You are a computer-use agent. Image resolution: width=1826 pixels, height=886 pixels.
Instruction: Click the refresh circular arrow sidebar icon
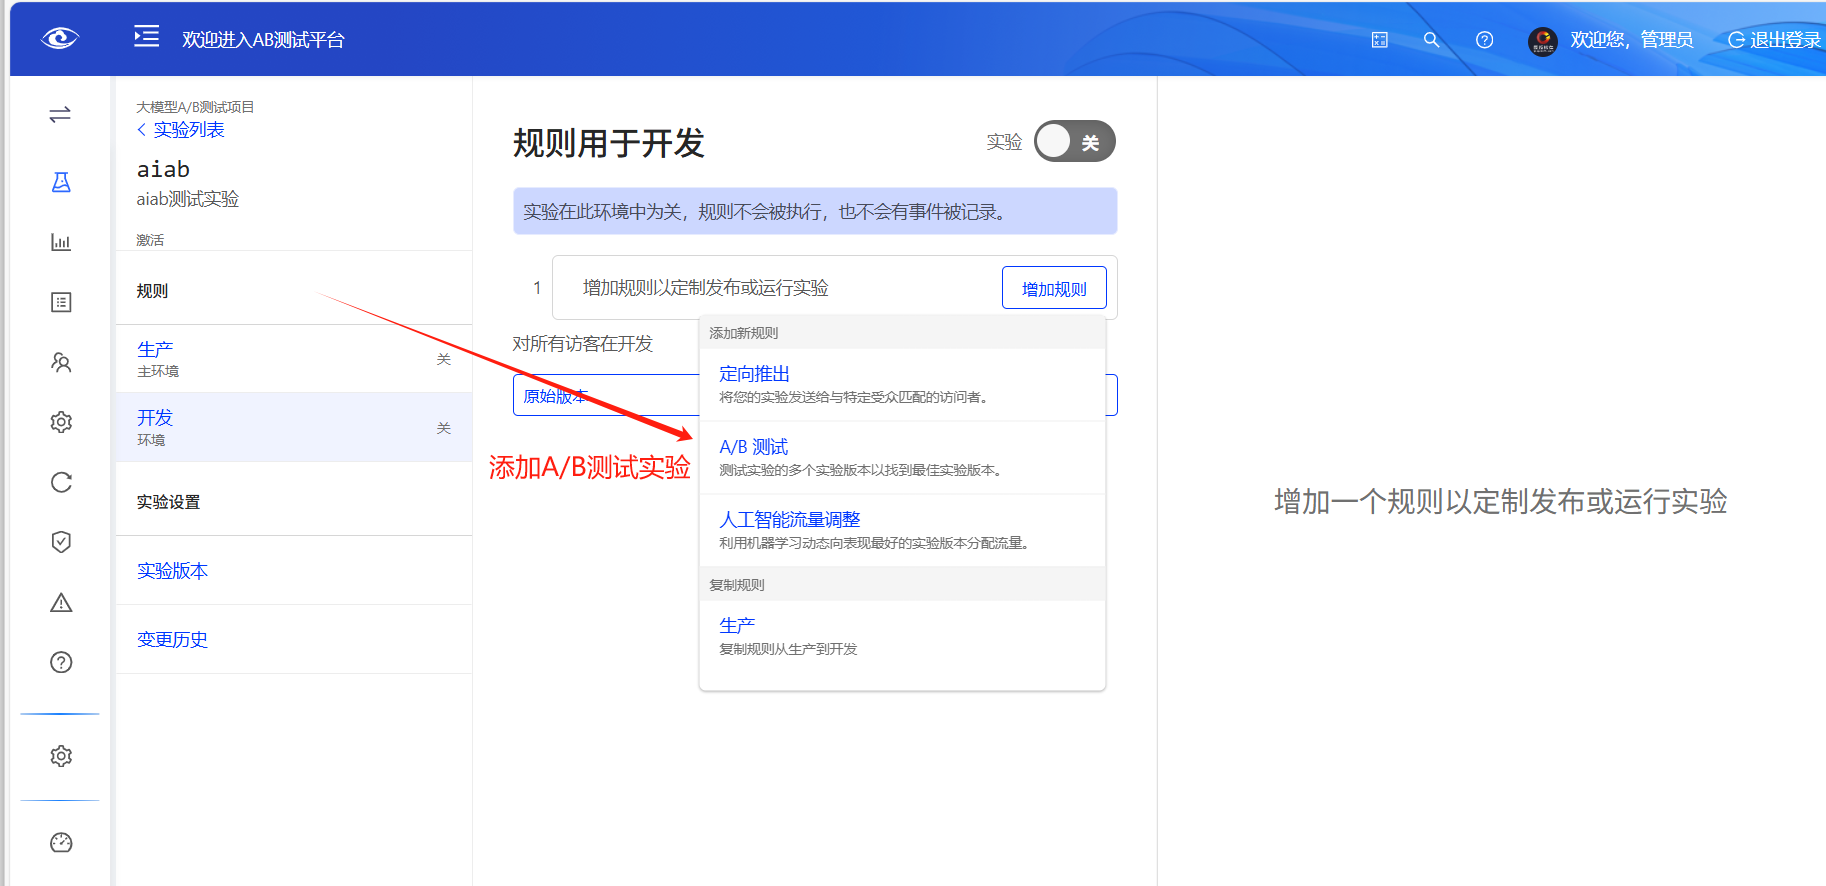[61, 482]
